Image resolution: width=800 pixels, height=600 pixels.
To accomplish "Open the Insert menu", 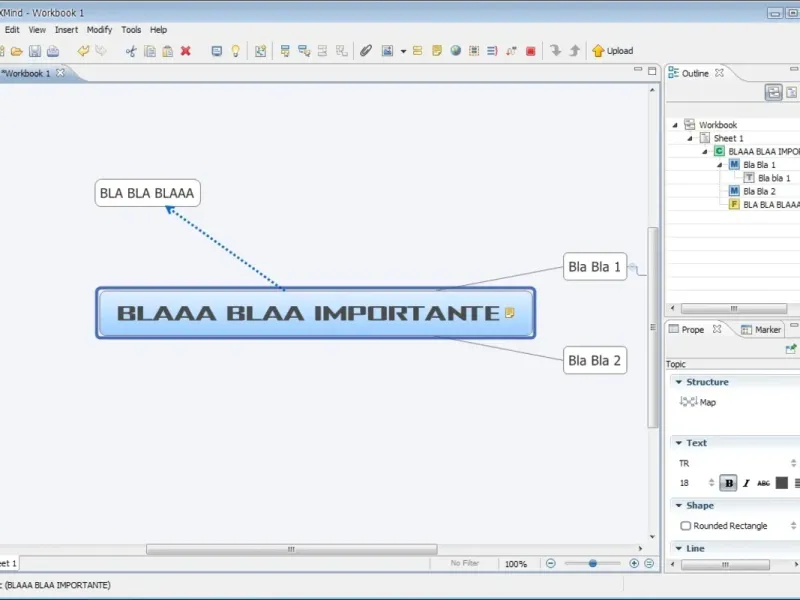I will 66,30.
